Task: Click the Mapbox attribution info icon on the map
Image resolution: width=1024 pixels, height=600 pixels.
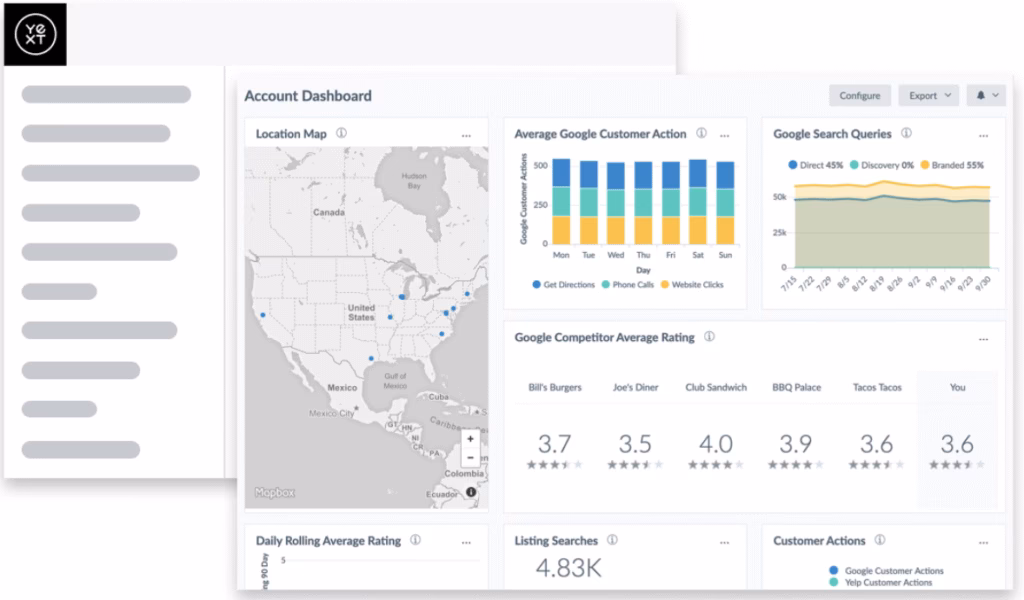Action: [469, 491]
